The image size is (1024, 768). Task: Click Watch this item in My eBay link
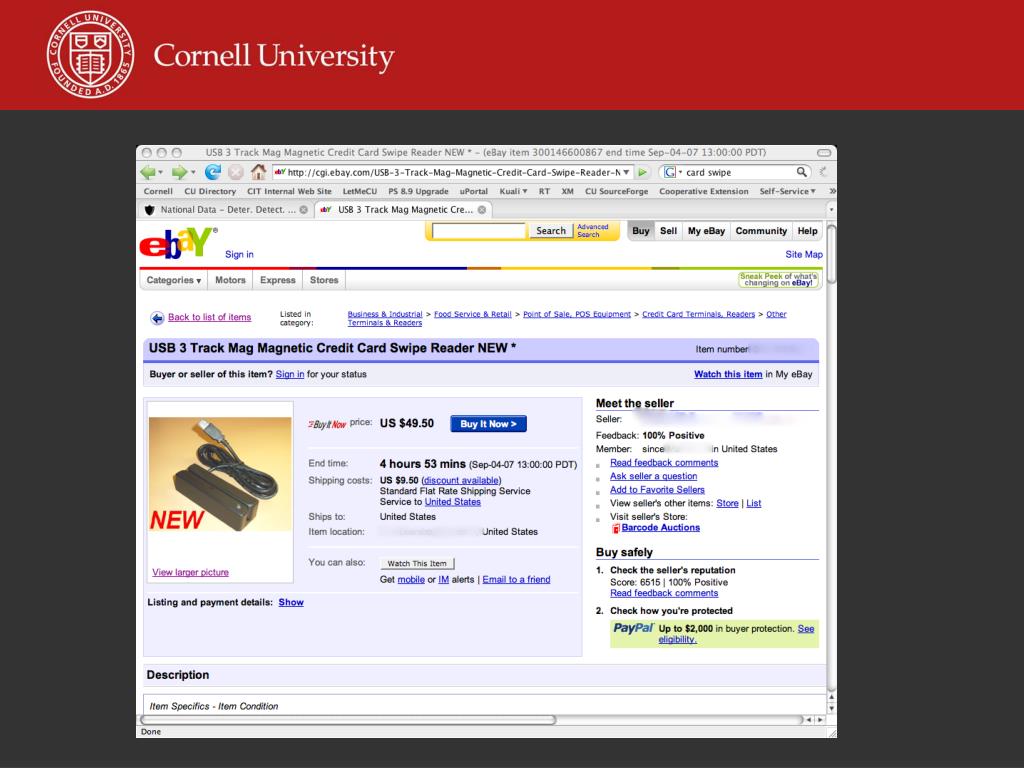click(728, 374)
